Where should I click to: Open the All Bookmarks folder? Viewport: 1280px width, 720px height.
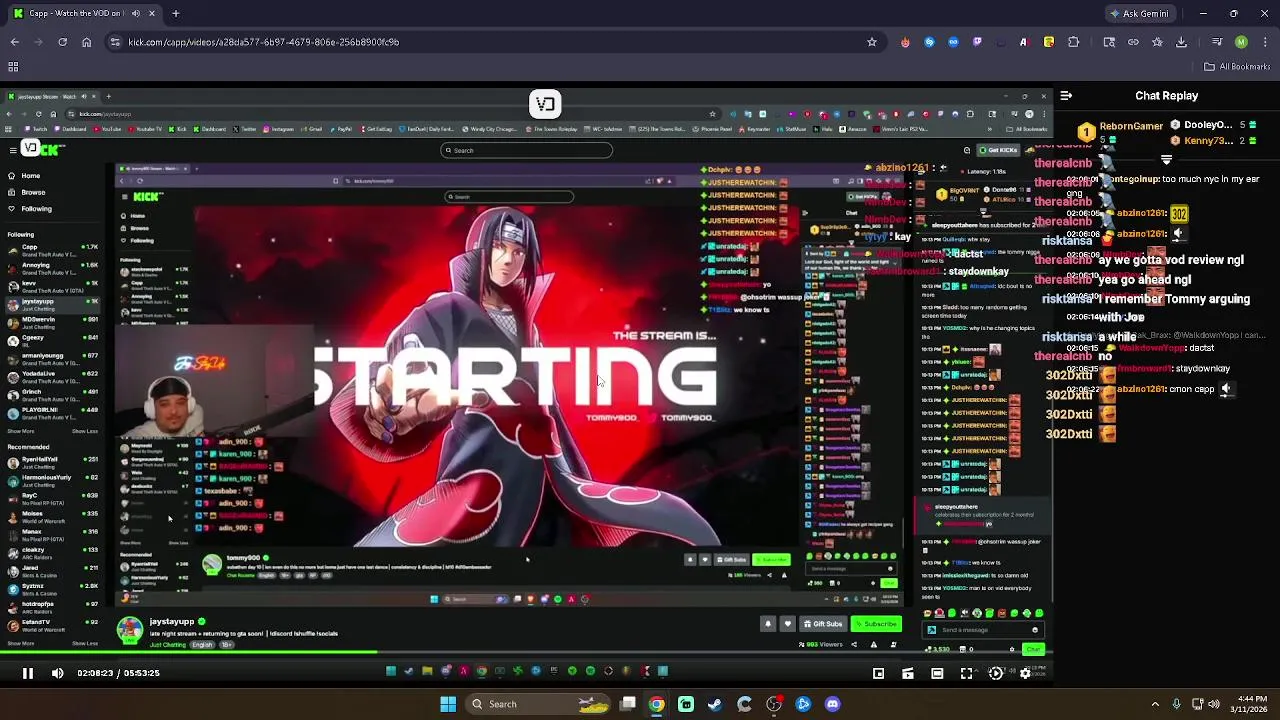click(x=1237, y=67)
